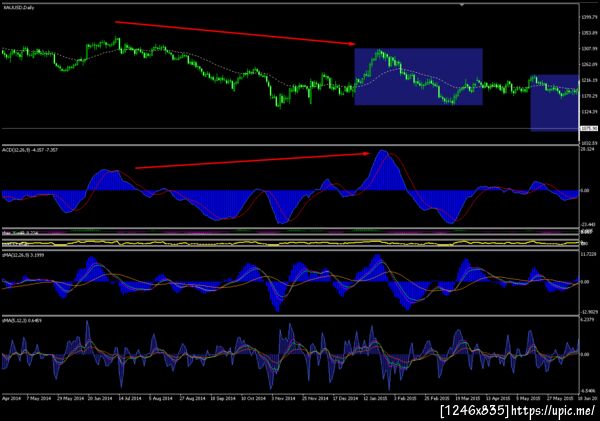Click the 7 May 2014 date on time axis
Screen dimensions: 600x421
(39, 398)
